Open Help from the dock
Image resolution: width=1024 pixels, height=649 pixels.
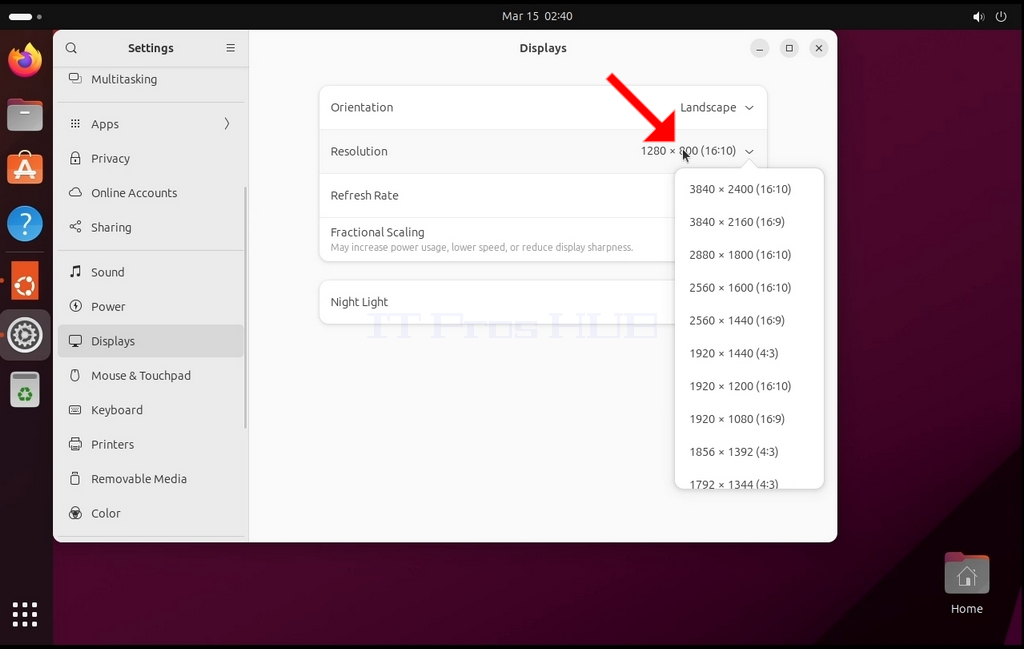[x=25, y=223]
